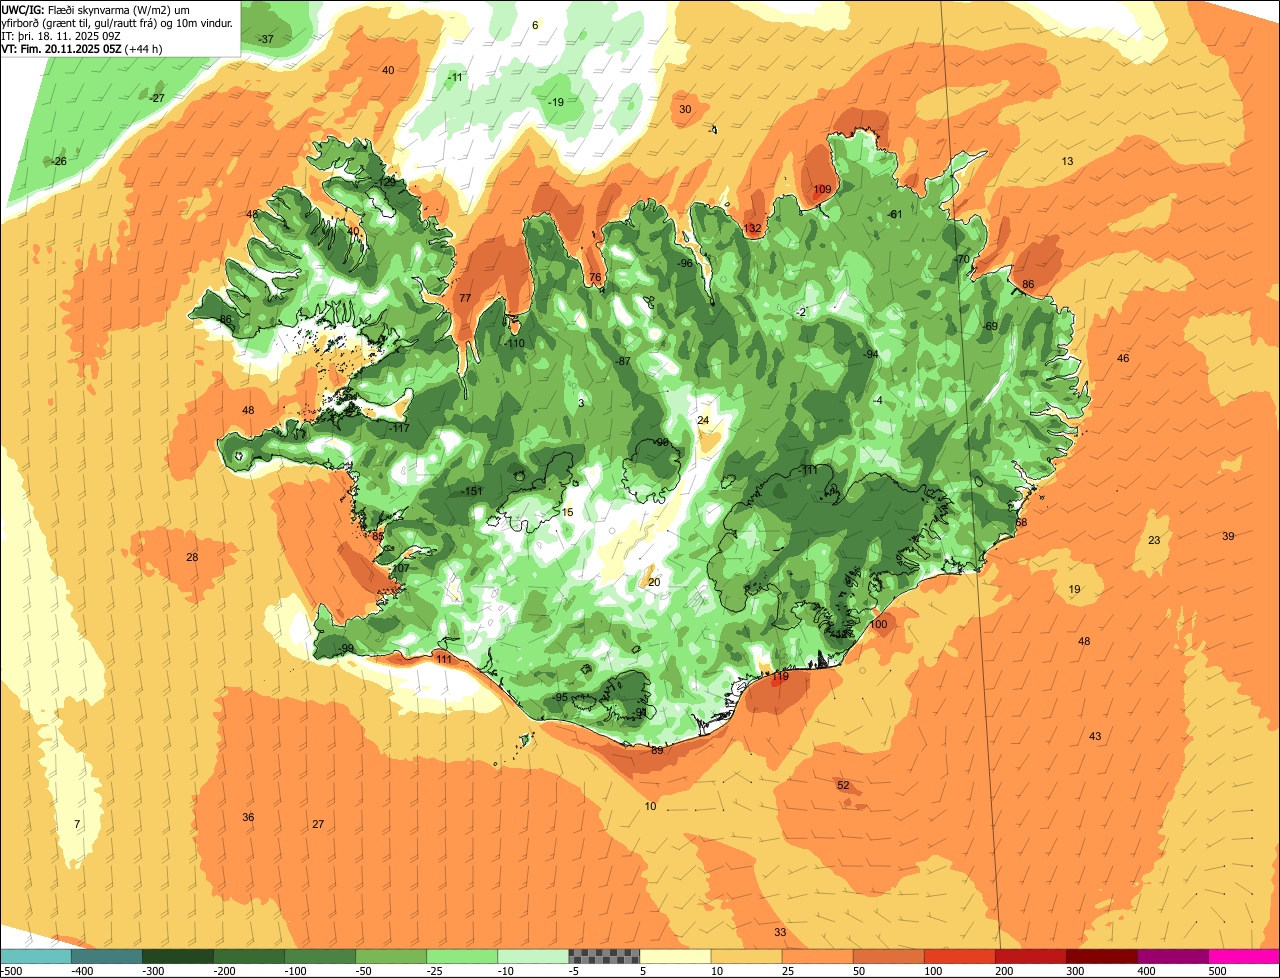Select the '-94' flux value in eastern interior
Screen dimensions: 1280x978
click(871, 355)
